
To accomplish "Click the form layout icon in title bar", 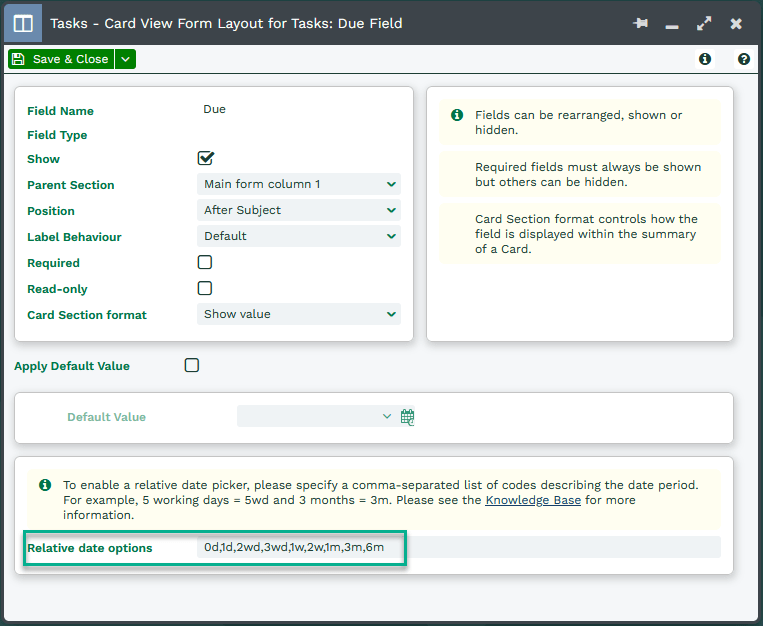I will [23, 23].
